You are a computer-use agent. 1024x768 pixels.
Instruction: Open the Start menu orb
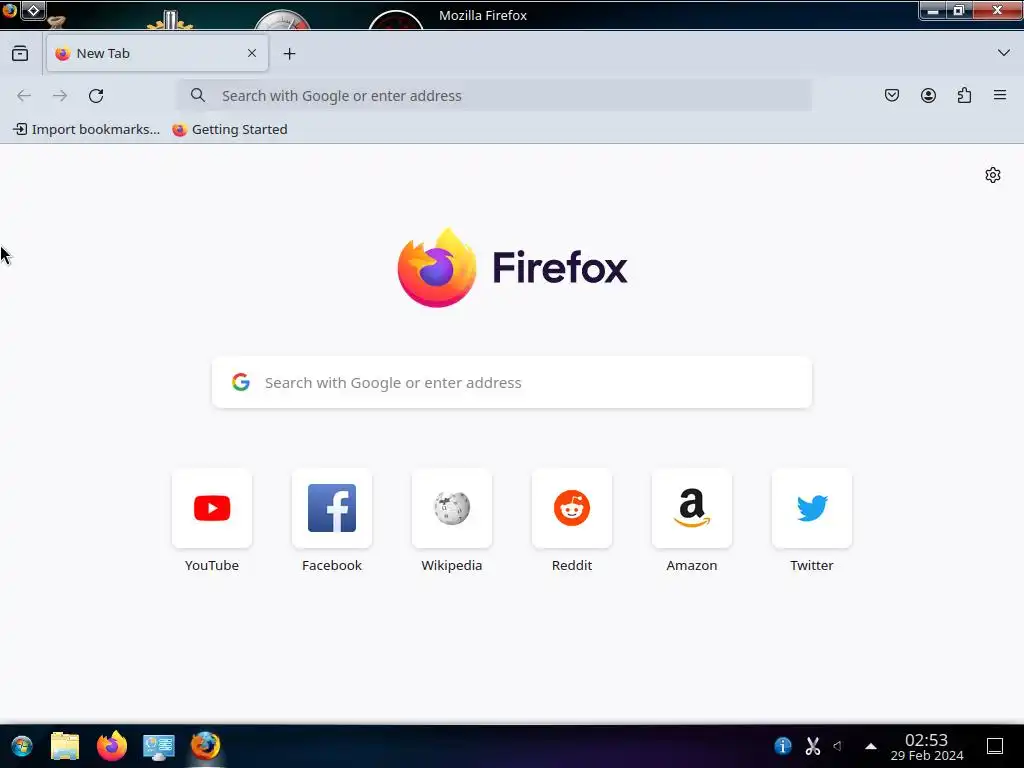pyautogui.click(x=22, y=746)
